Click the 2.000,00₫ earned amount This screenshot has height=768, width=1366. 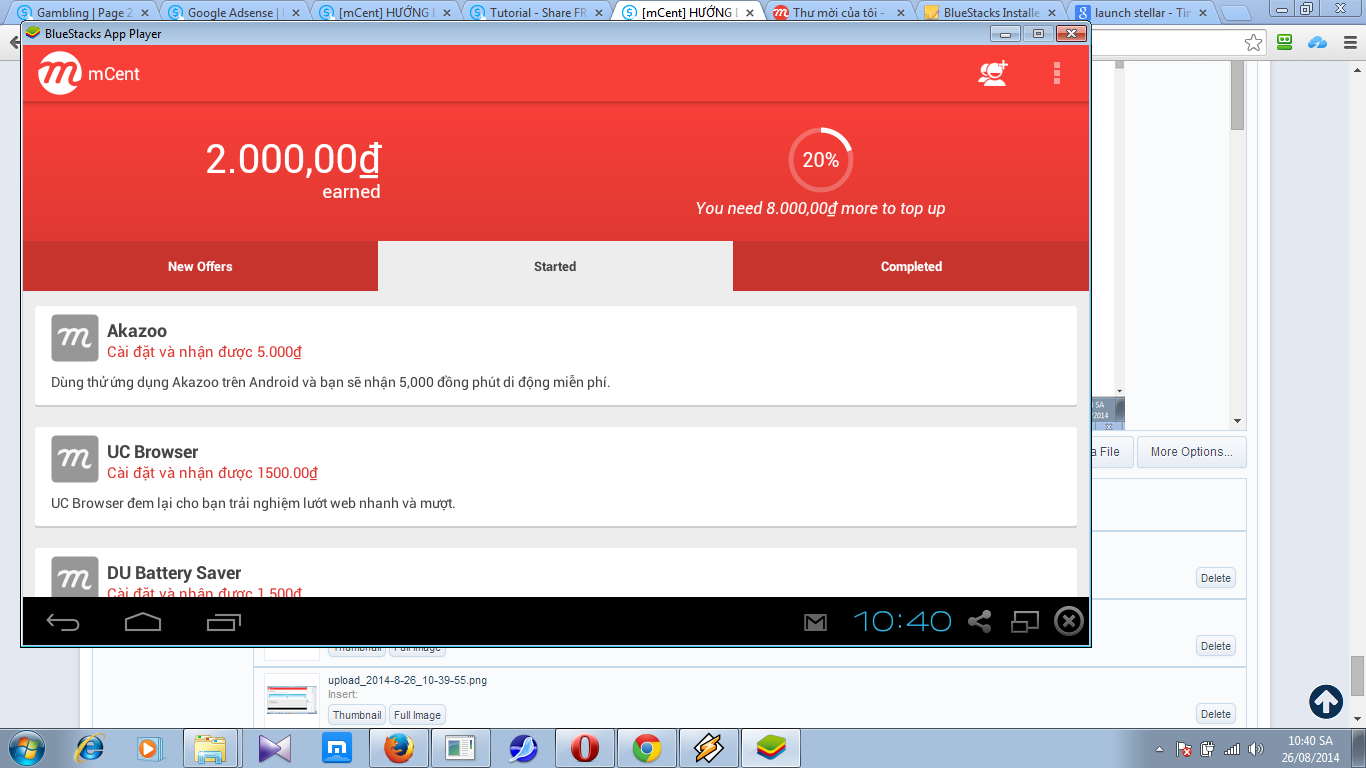(x=293, y=159)
